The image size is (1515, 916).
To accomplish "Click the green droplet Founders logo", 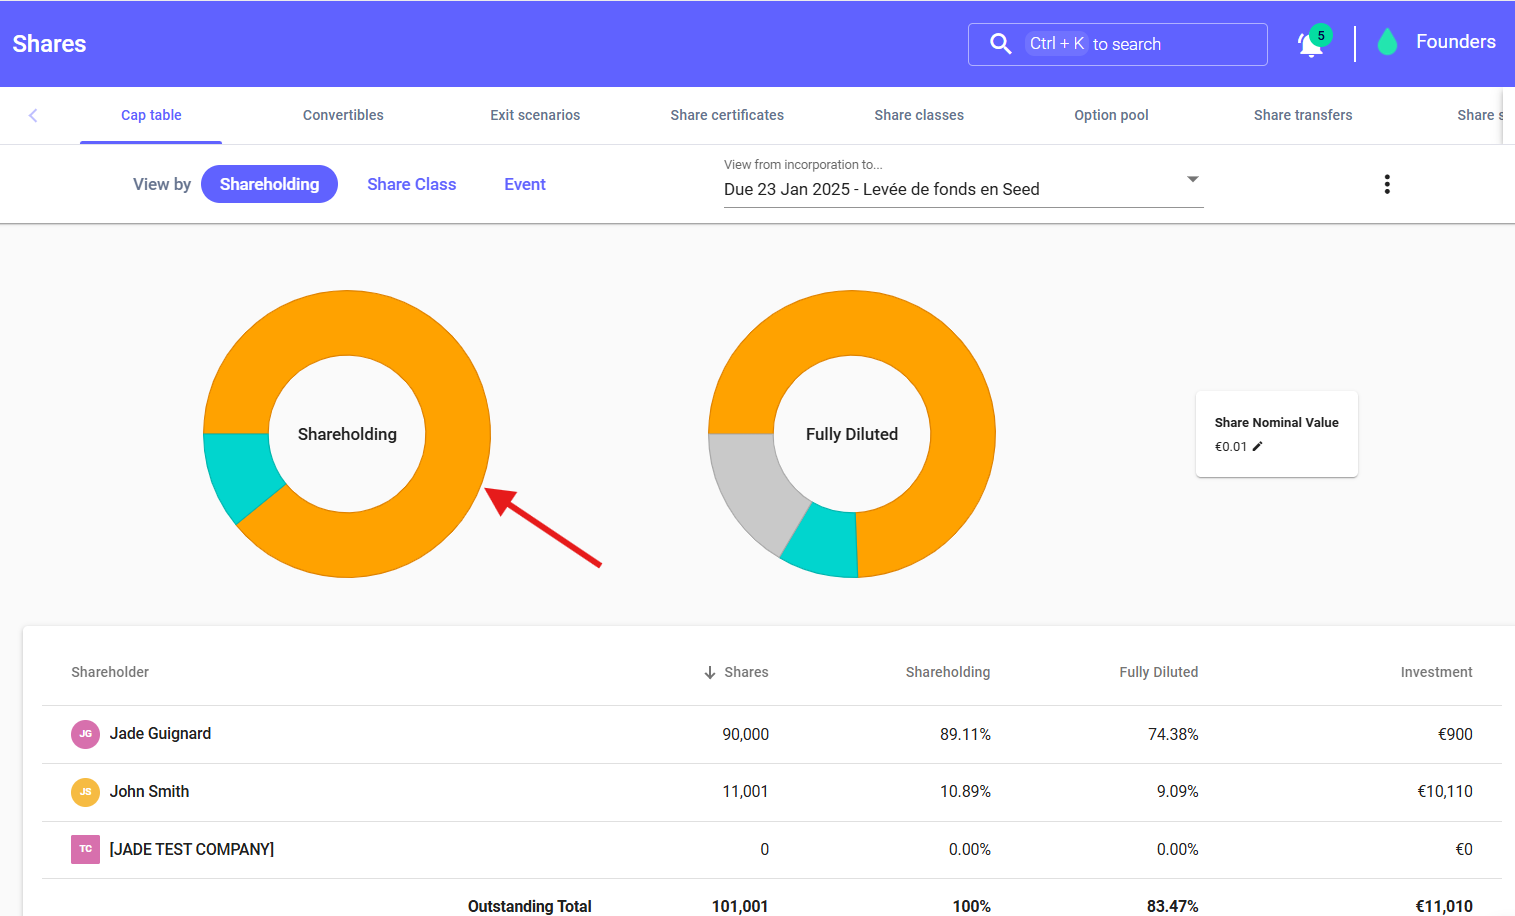I will [1387, 42].
